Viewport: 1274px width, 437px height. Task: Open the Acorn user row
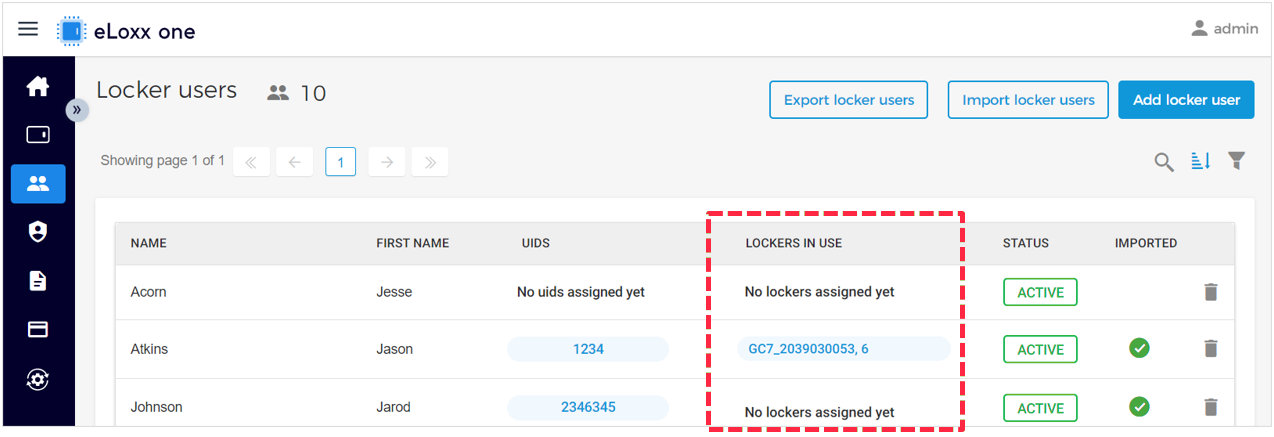click(675, 292)
